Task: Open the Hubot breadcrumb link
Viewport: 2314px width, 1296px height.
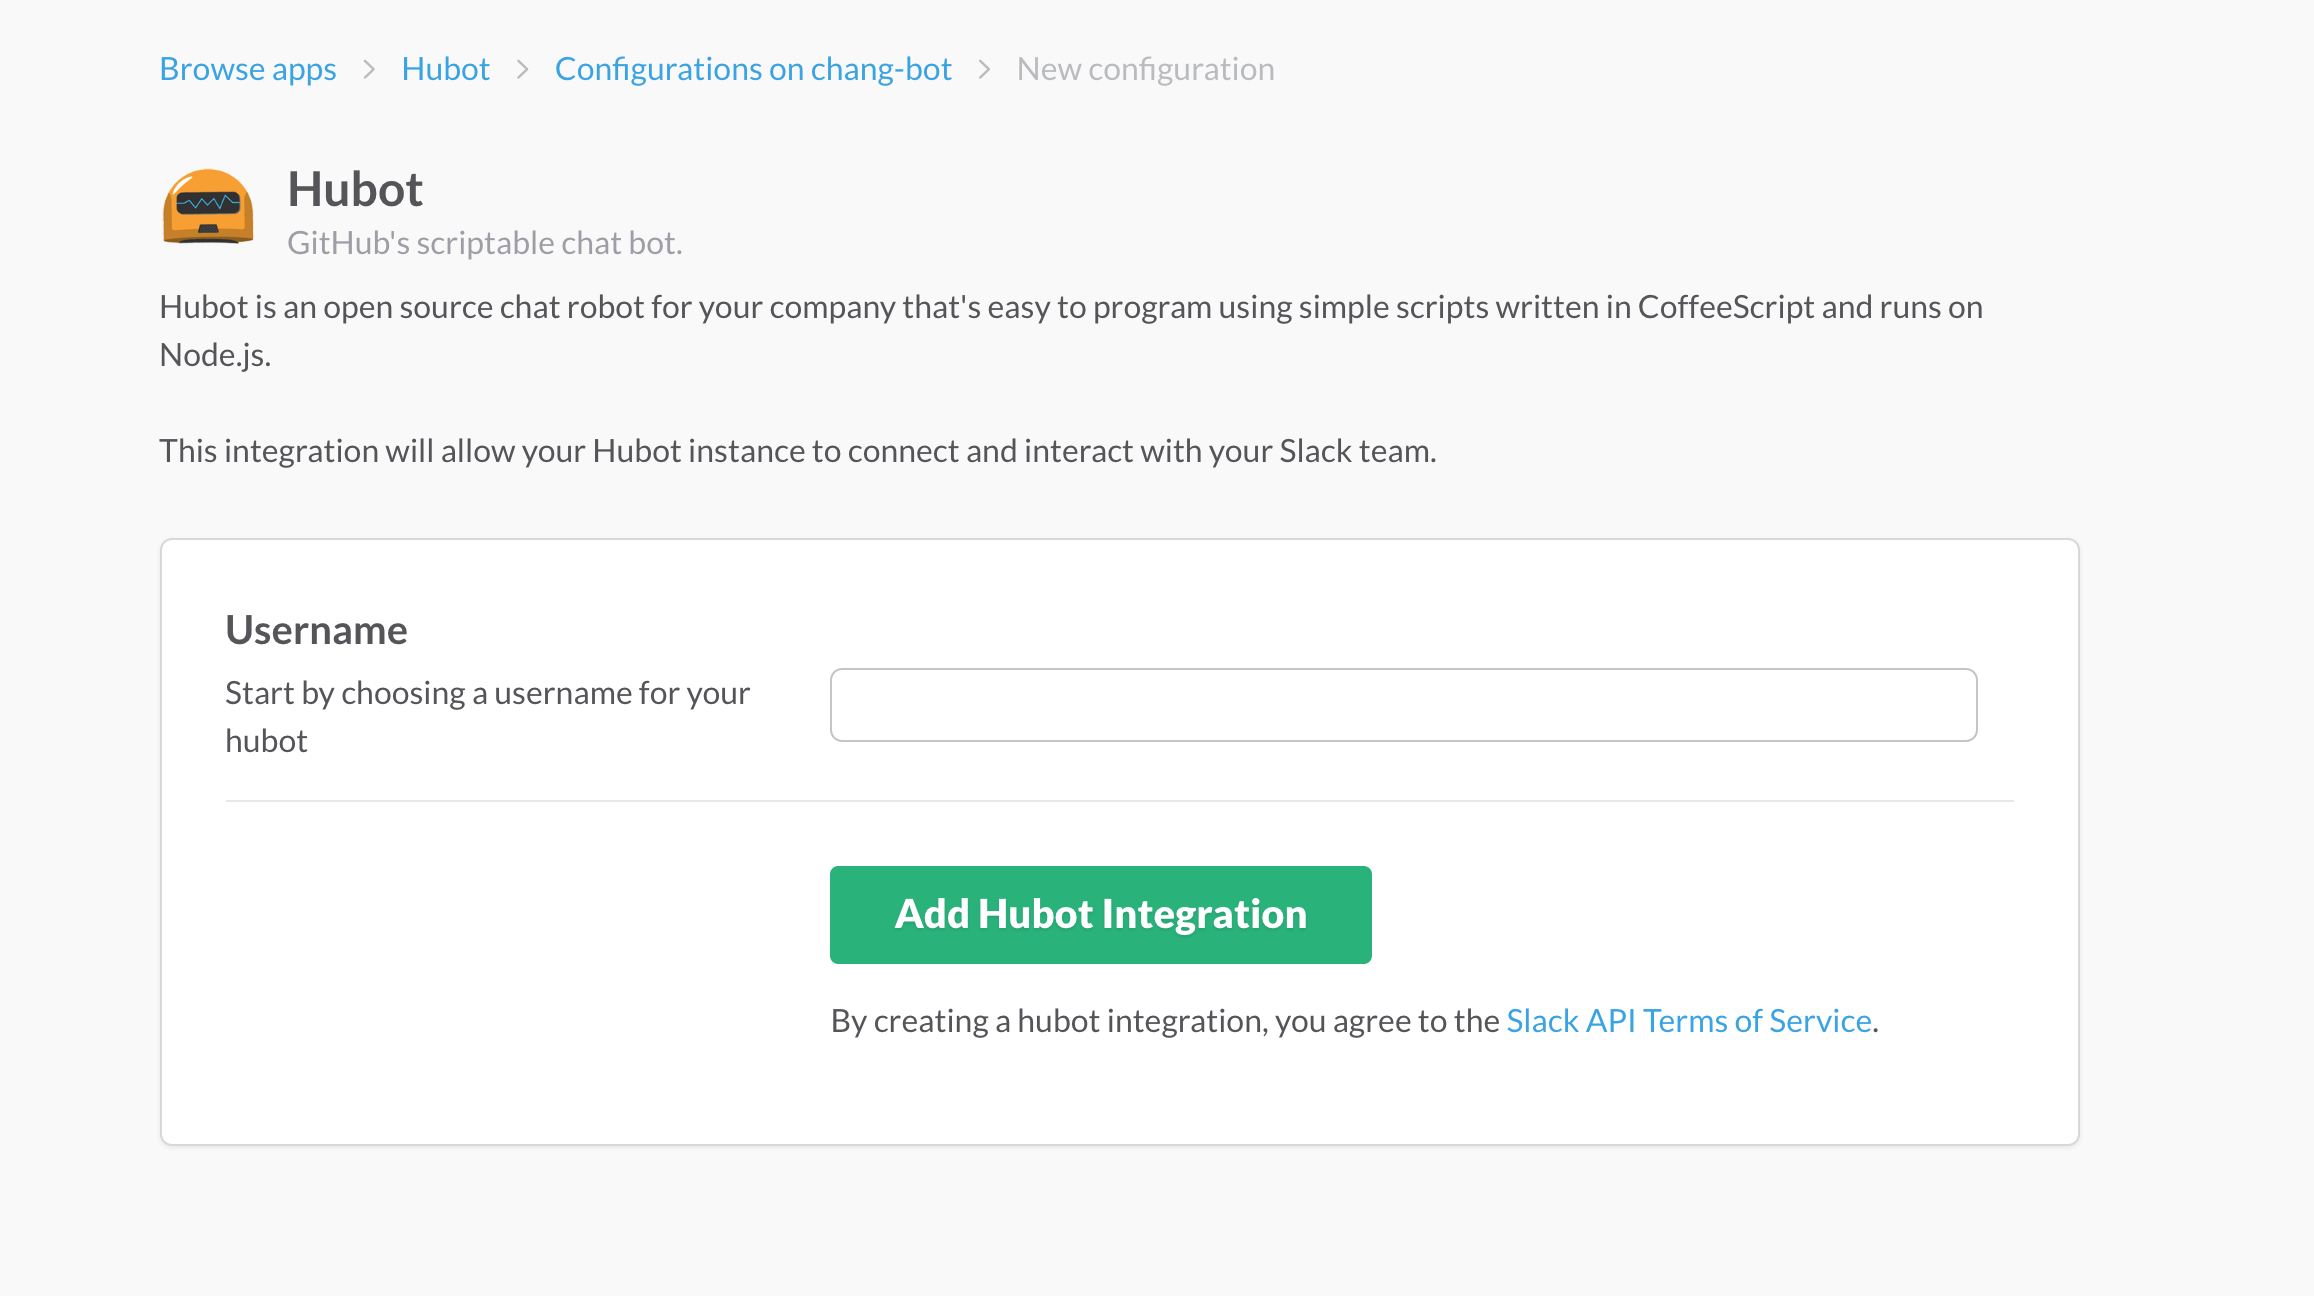Action: pos(445,69)
